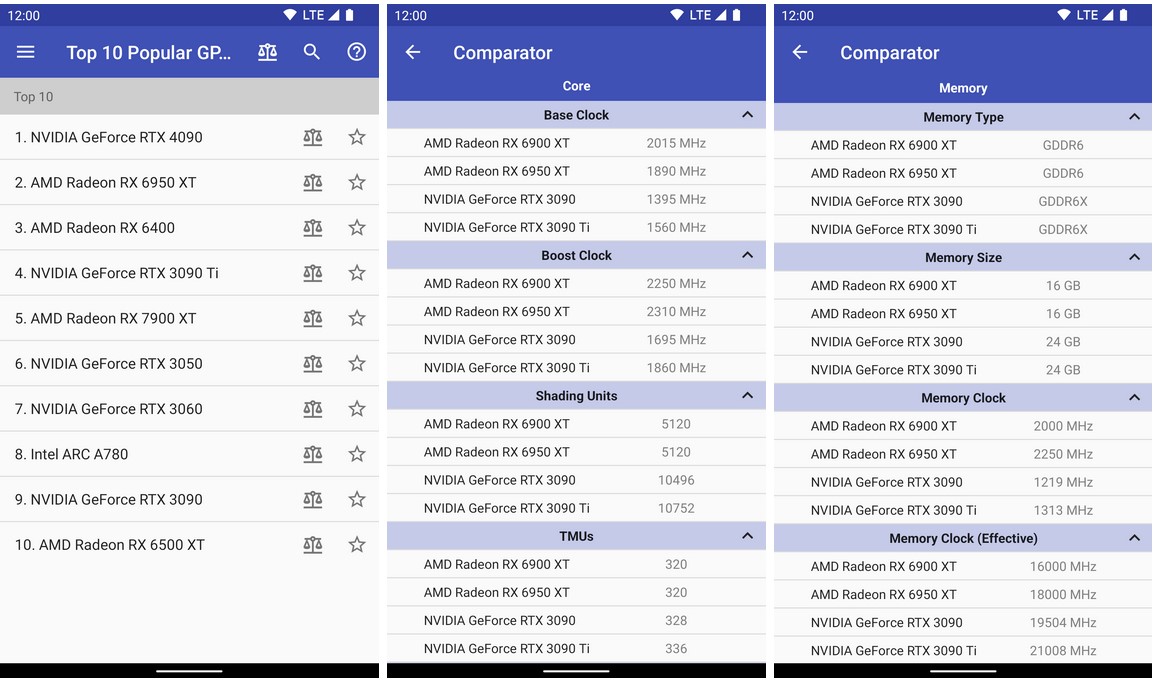Select the 2015 MHz base clock value

coord(676,143)
